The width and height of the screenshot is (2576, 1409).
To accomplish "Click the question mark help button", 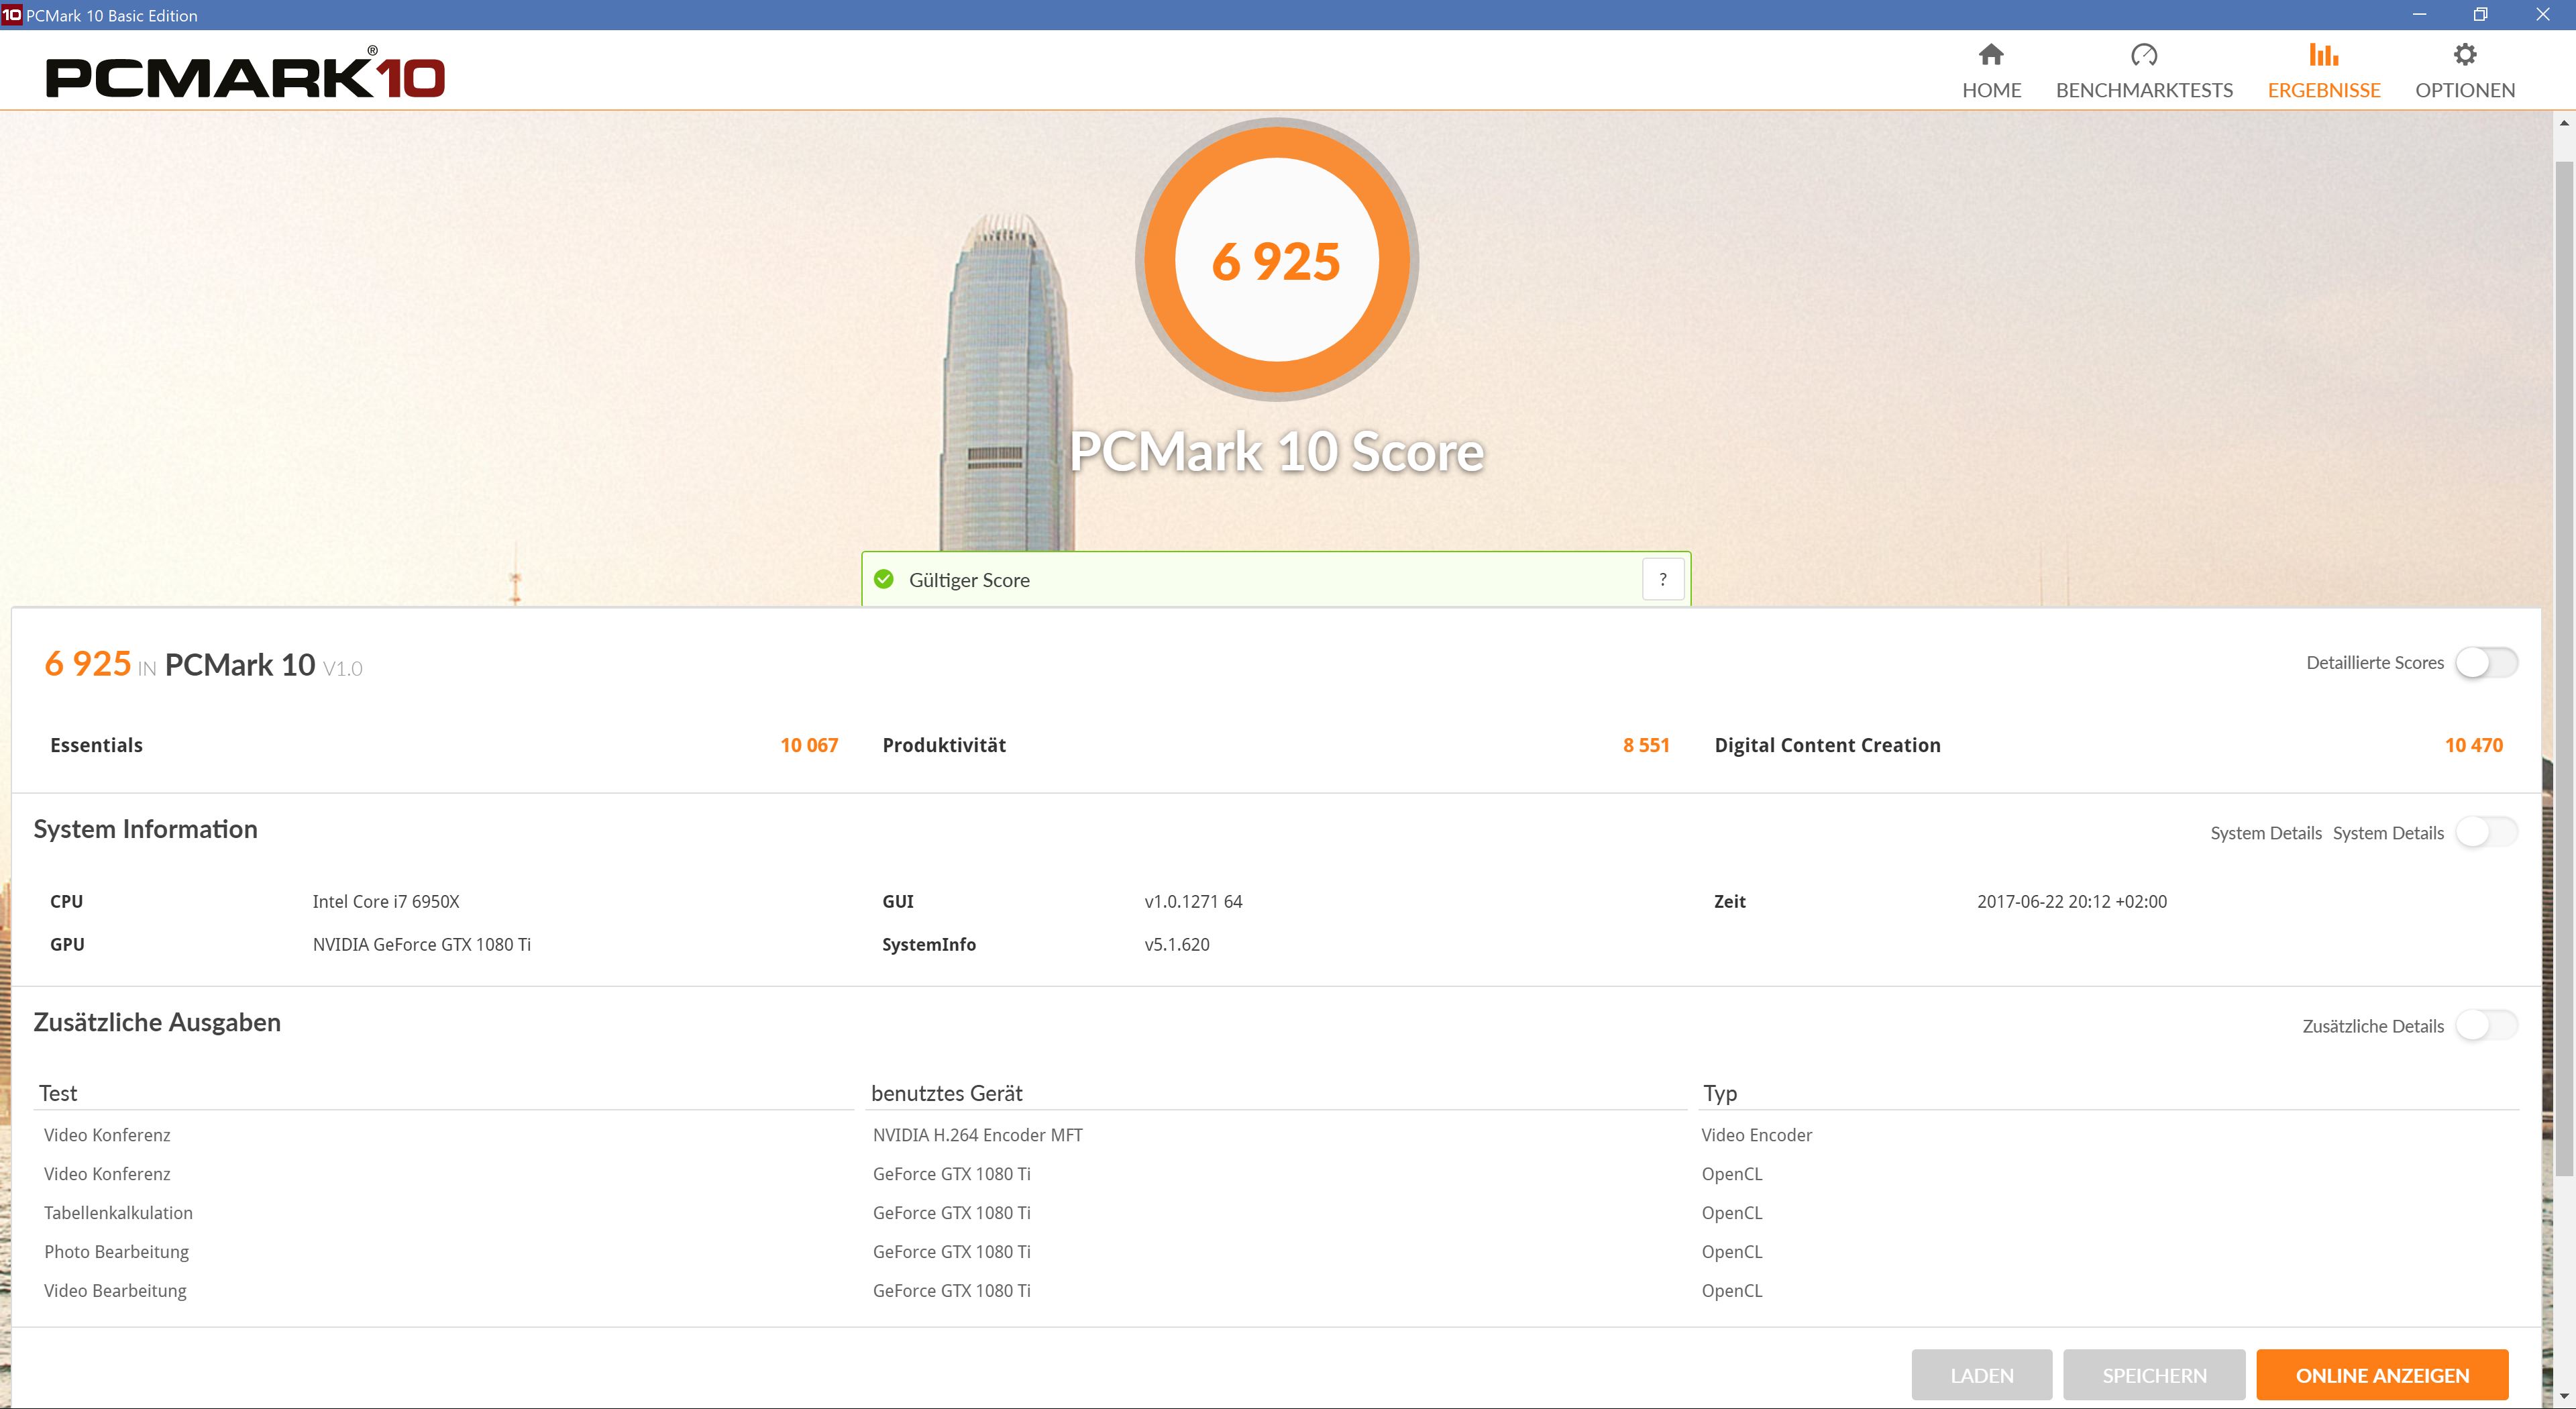I will click(1663, 580).
